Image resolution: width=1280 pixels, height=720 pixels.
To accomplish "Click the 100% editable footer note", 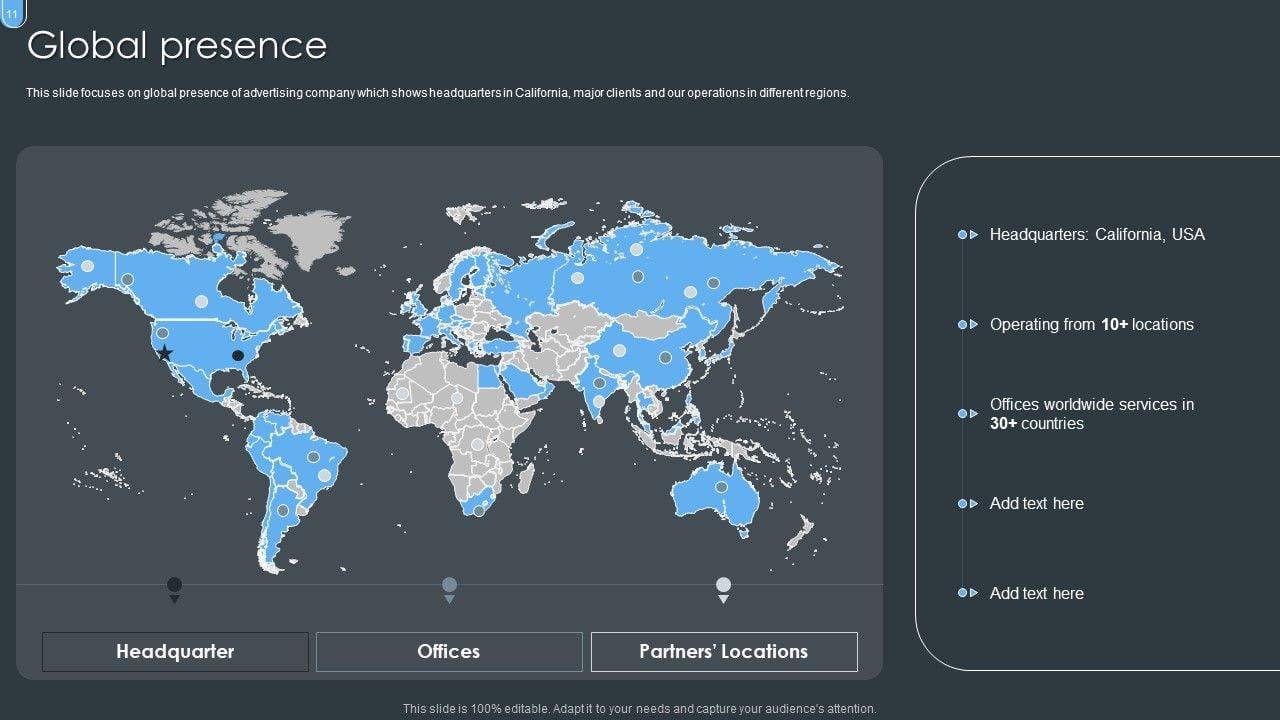I will click(x=639, y=709).
